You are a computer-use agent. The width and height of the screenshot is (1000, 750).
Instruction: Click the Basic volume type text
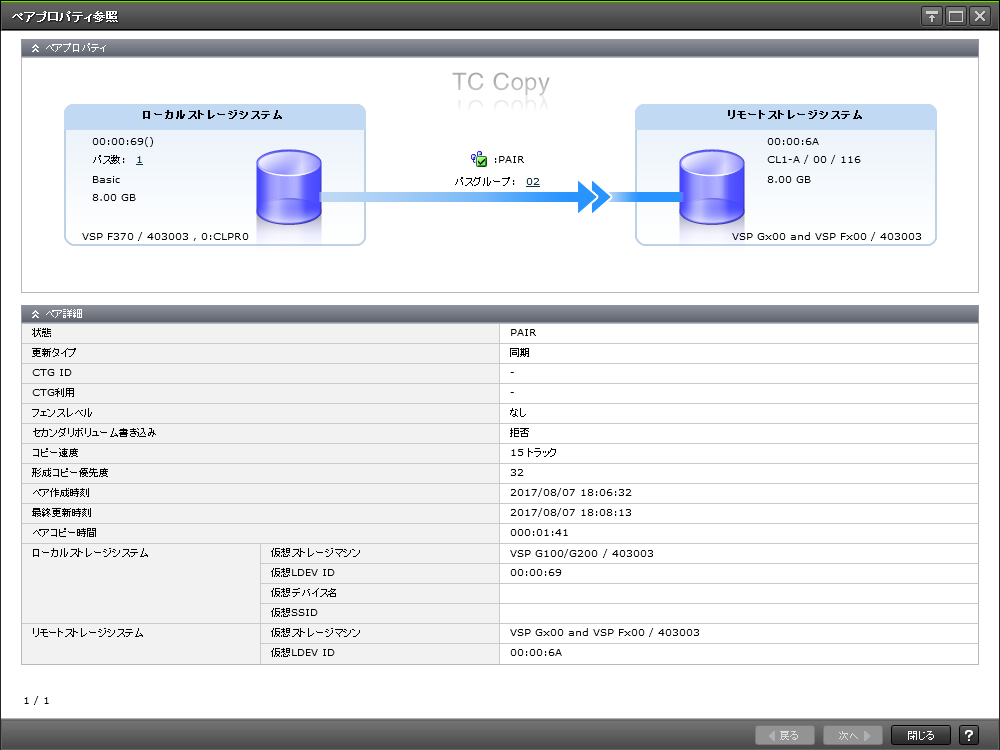point(106,180)
